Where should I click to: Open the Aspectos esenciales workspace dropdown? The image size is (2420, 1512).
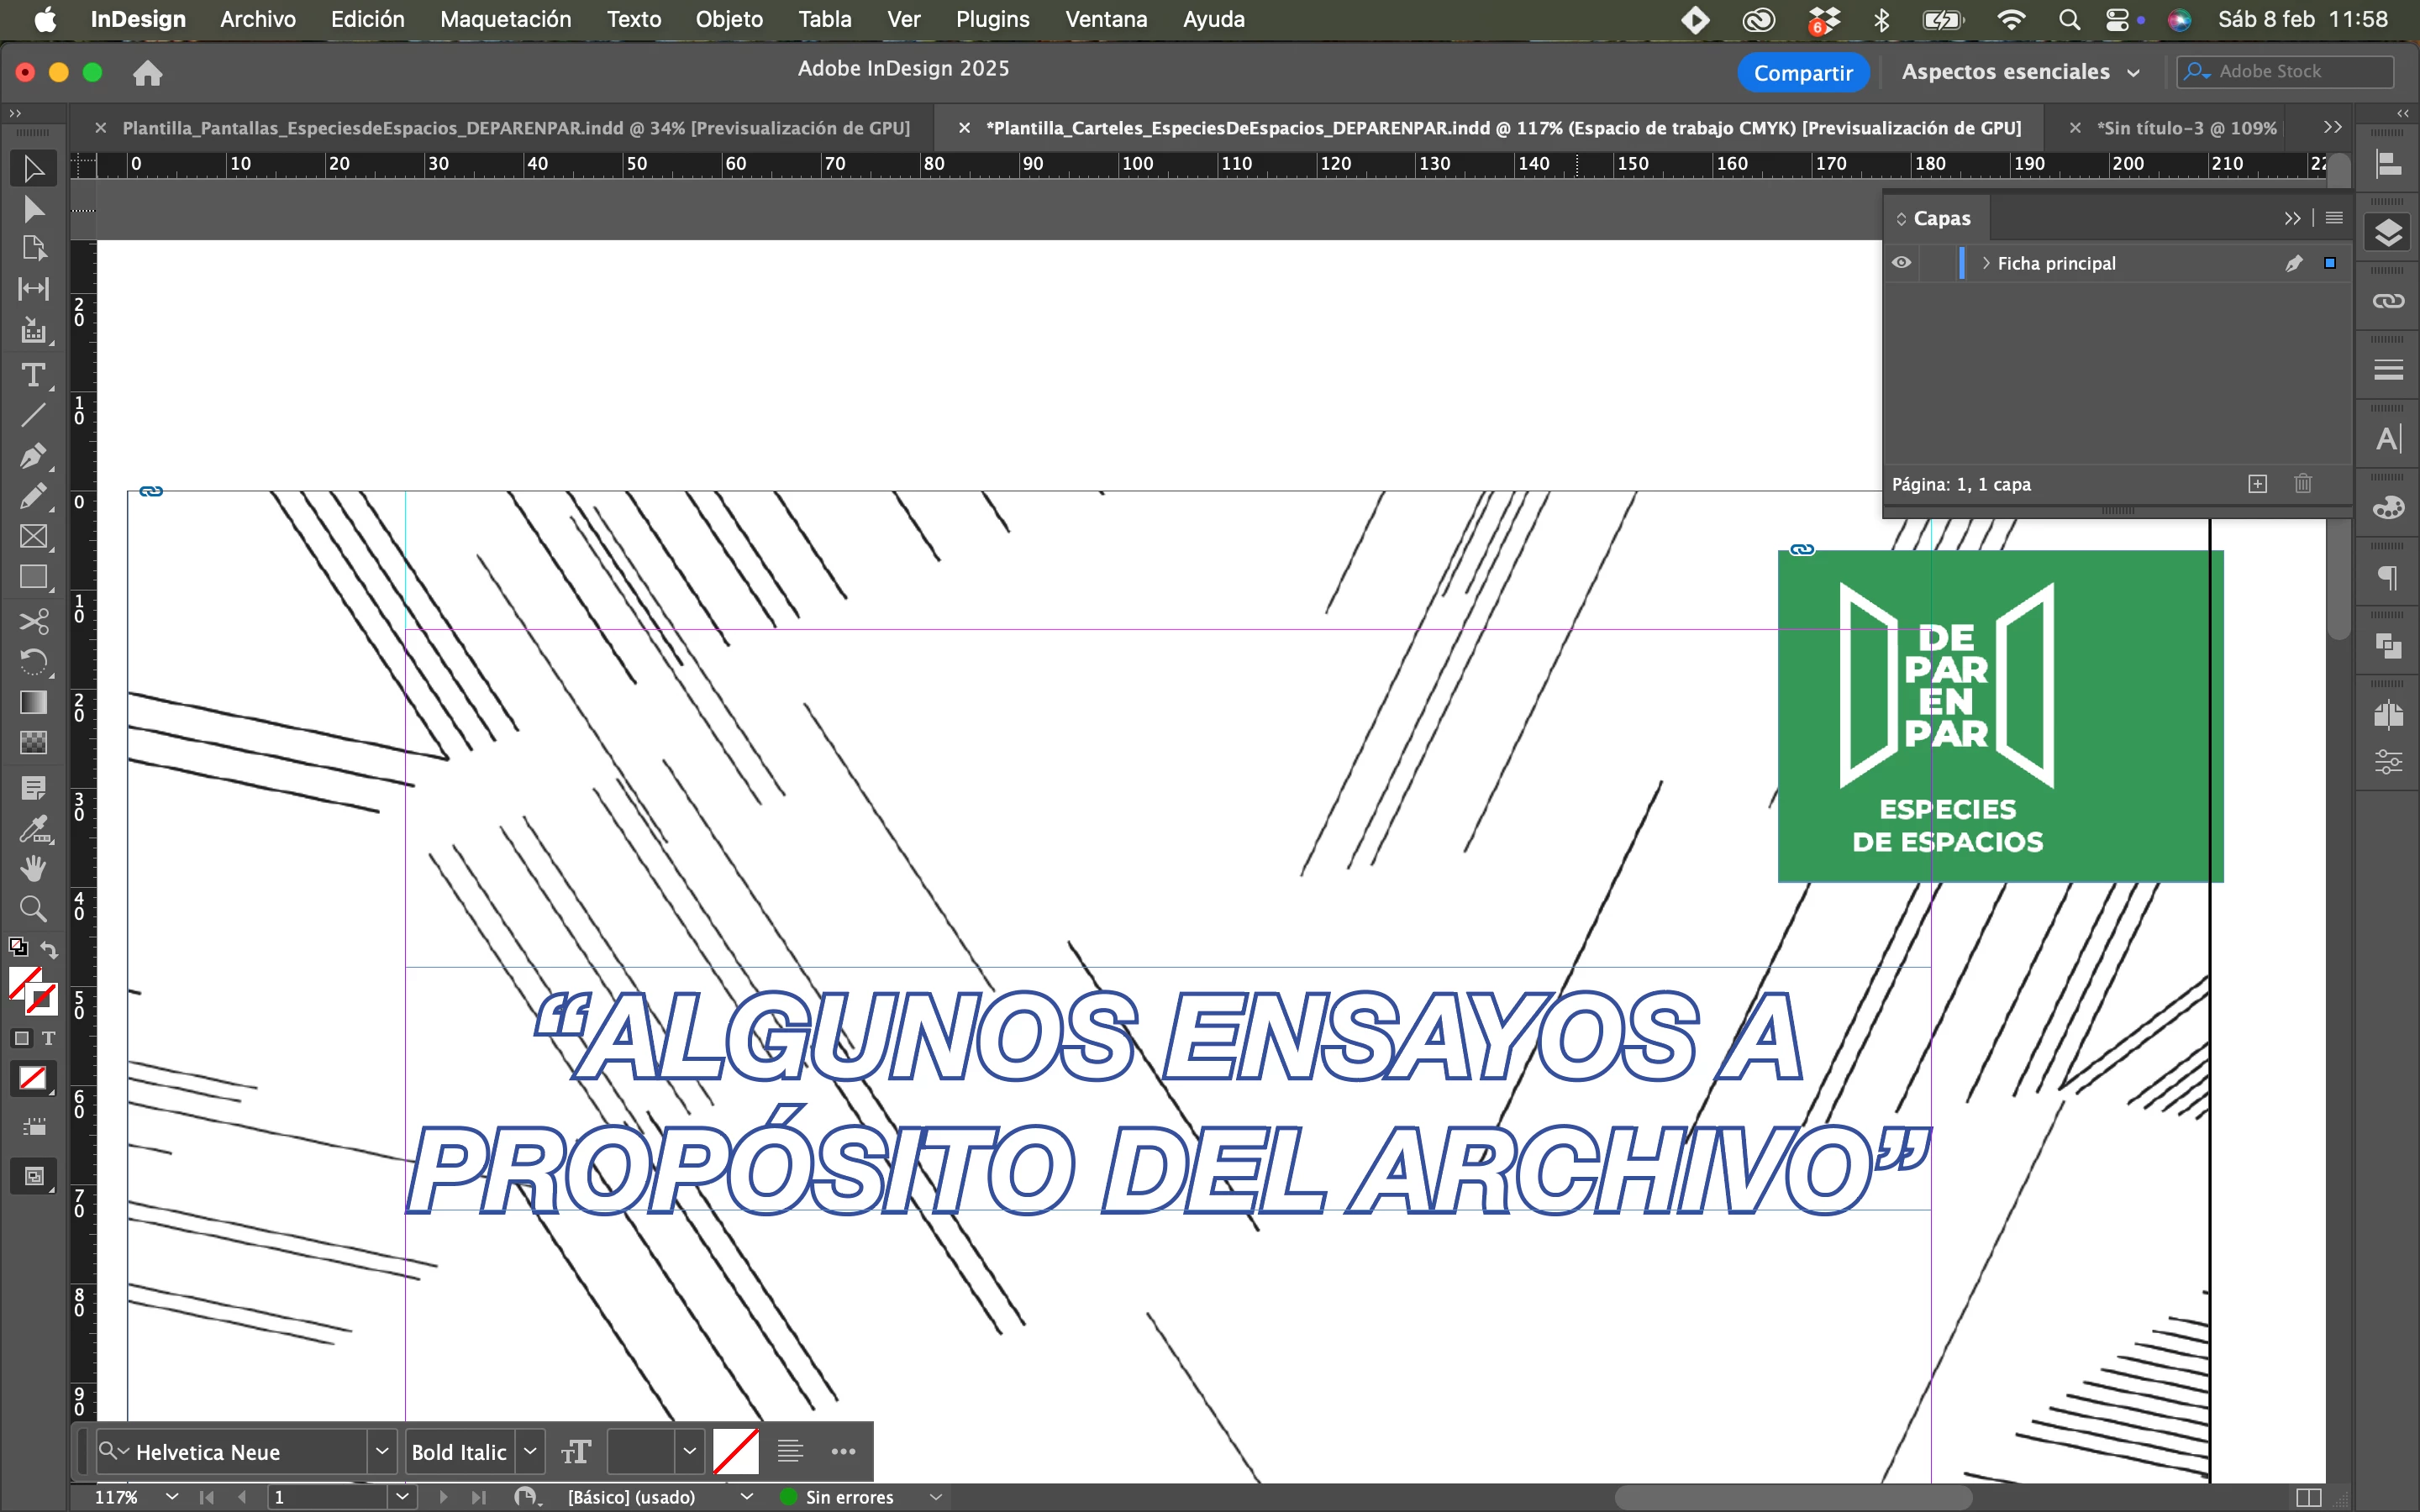click(2021, 72)
